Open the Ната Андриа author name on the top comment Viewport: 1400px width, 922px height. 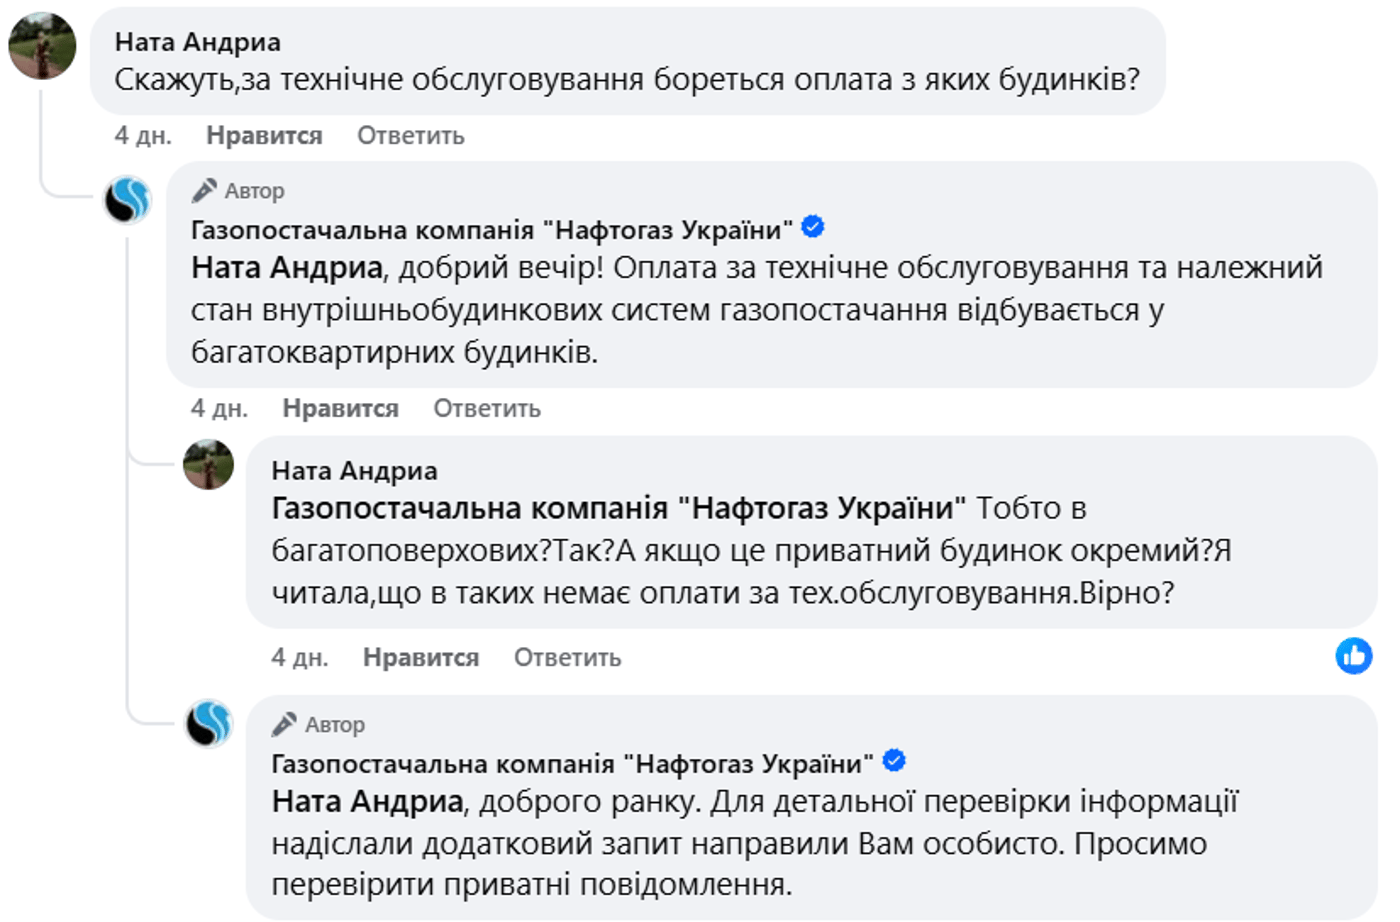coord(197,42)
